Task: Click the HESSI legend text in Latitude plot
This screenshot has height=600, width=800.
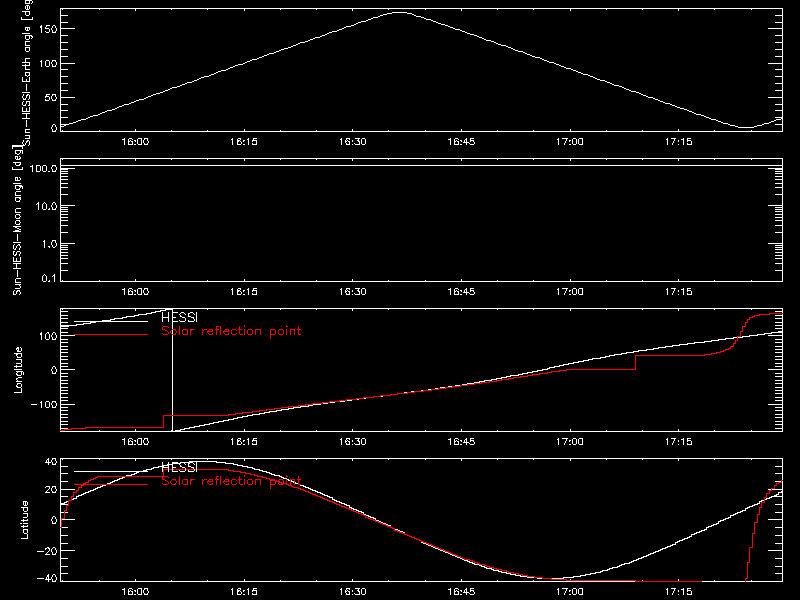Action: [180, 468]
